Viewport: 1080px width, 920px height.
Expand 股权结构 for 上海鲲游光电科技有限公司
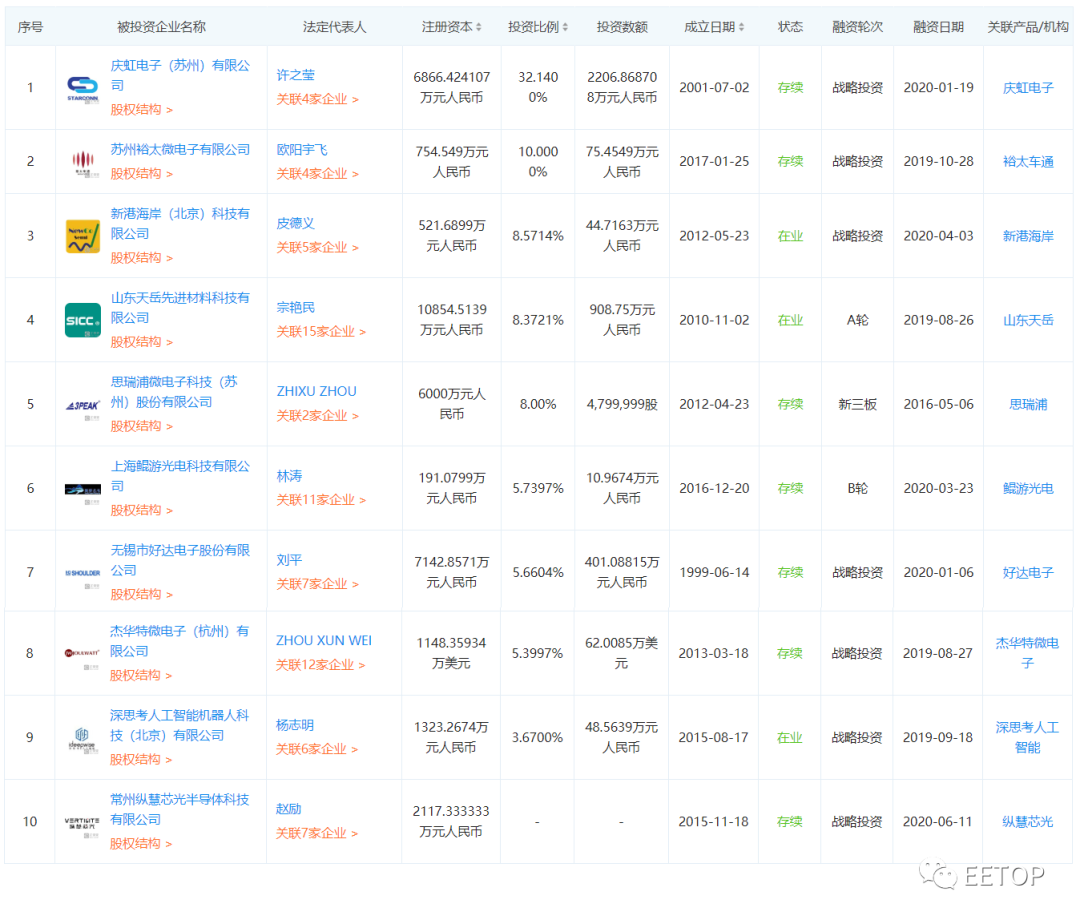click(142, 511)
